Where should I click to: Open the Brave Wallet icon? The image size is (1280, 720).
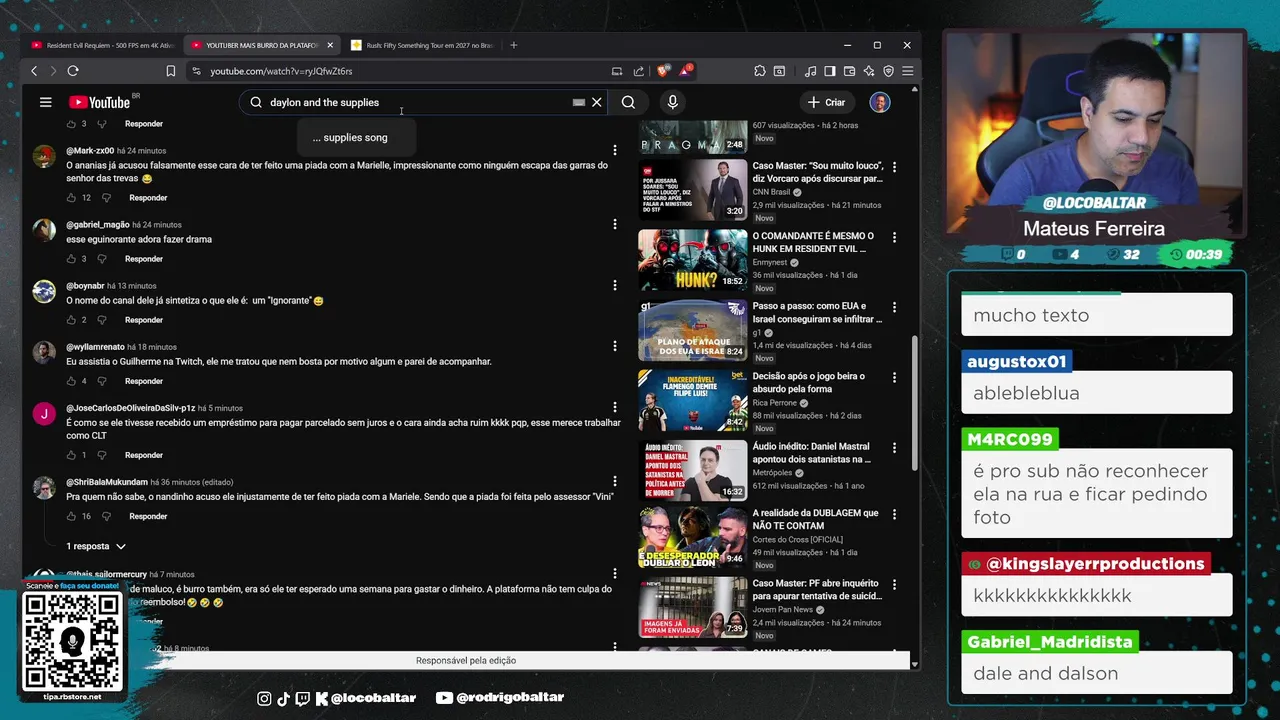click(x=849, y=71)
